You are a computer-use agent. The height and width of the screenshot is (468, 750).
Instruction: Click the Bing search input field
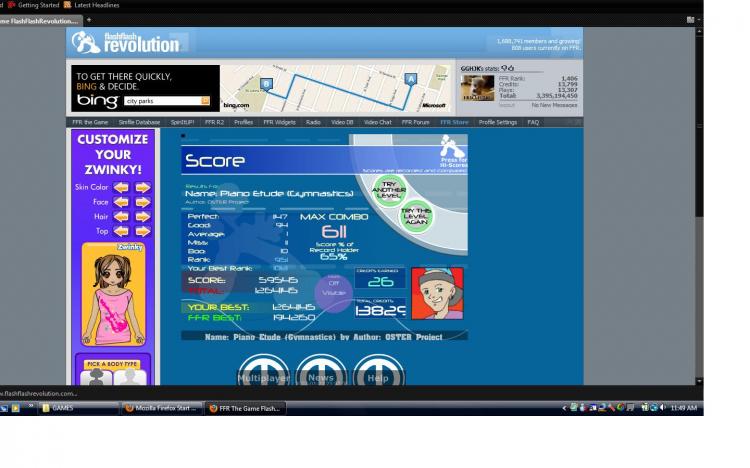(163, 101)
